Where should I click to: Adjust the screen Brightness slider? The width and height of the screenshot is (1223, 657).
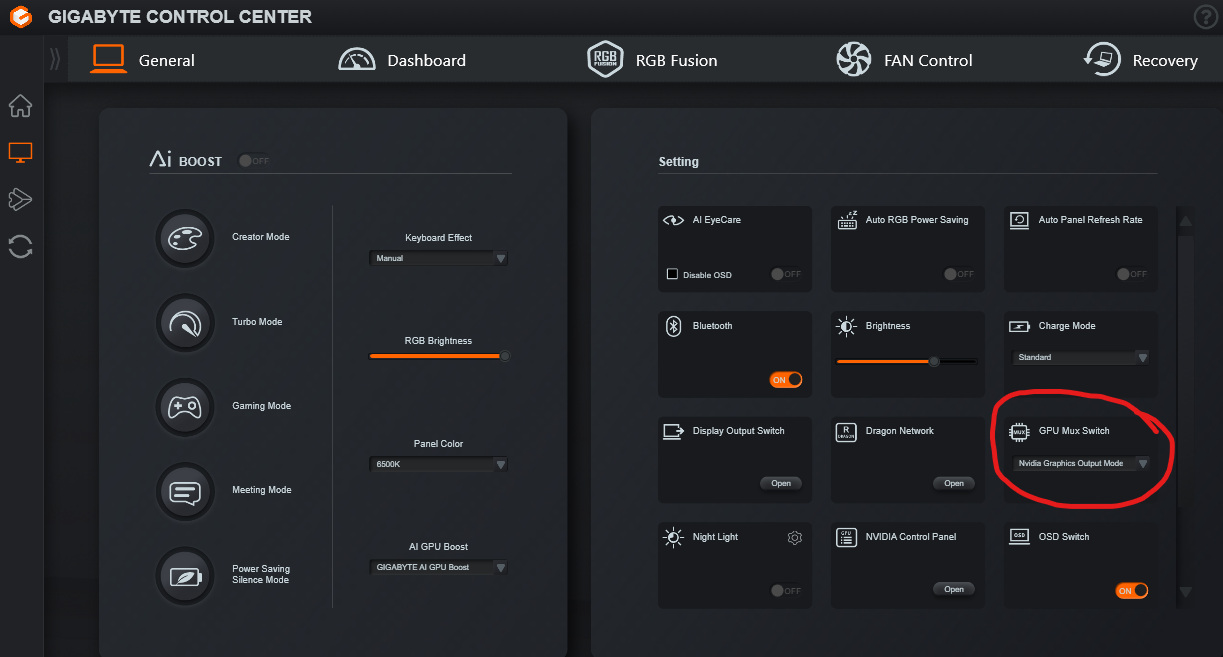[x=934, y=361]
